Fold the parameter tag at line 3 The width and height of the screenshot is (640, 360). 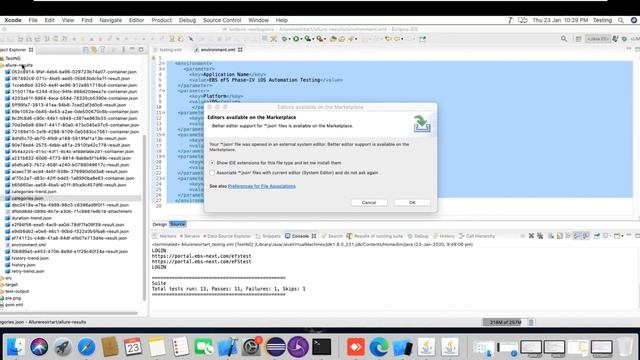[x=163, y=69]
